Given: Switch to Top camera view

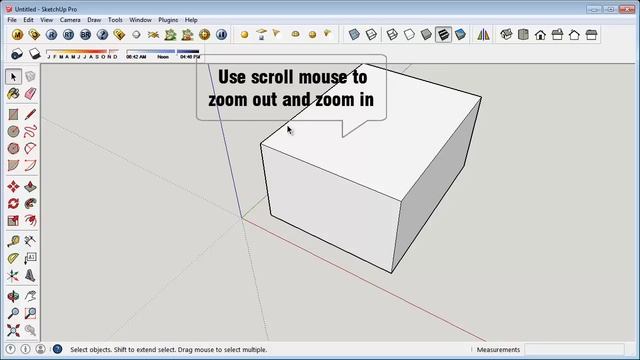Looking at the screenshot, I should click(523, 35).
